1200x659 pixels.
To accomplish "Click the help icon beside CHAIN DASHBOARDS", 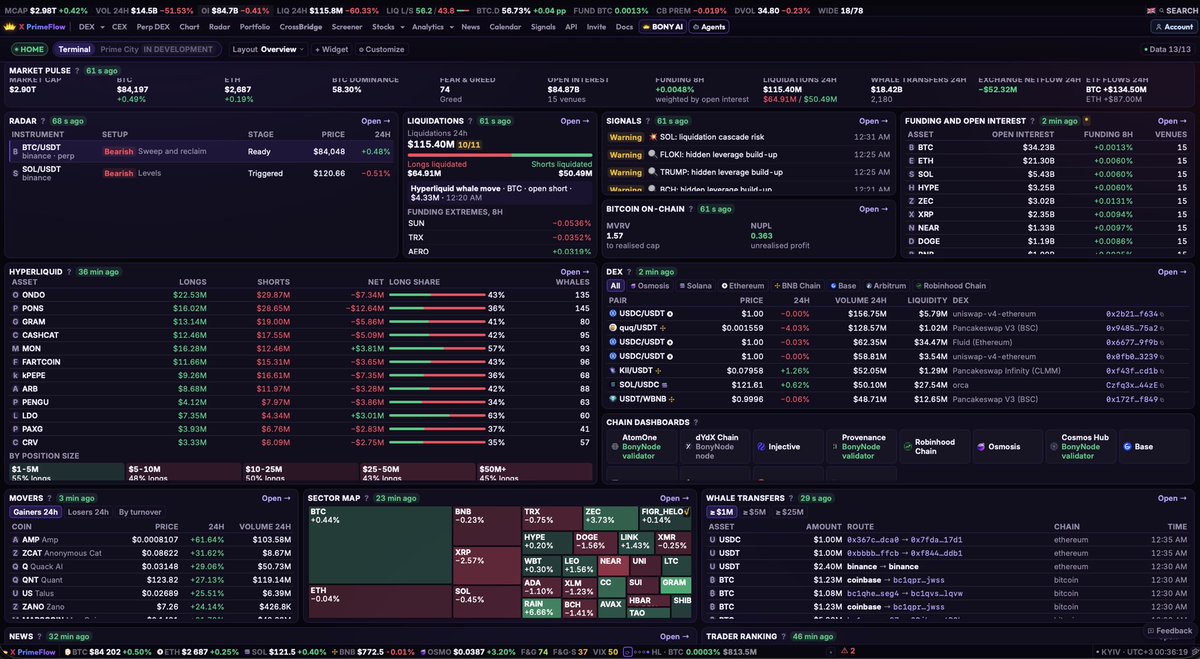I will [x=696, y=422].
